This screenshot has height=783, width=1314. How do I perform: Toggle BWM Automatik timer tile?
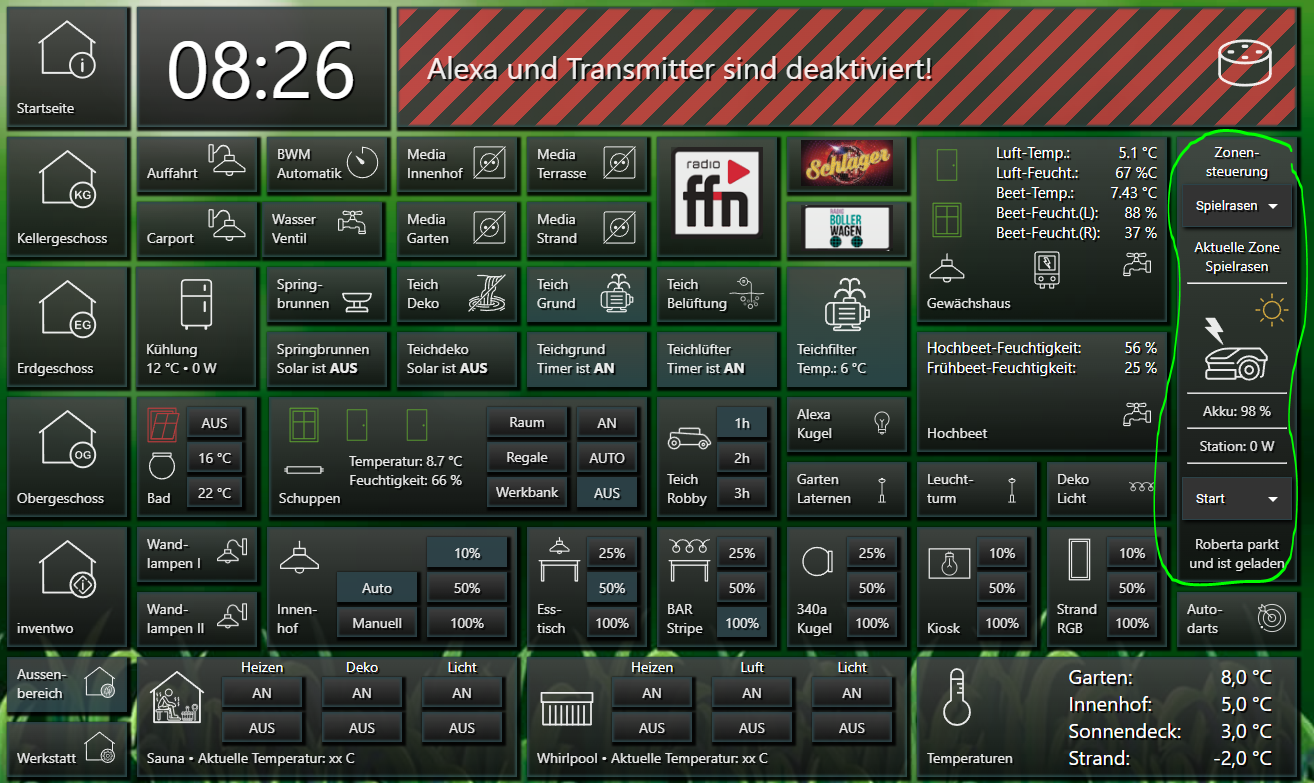[x=327, y=164]
